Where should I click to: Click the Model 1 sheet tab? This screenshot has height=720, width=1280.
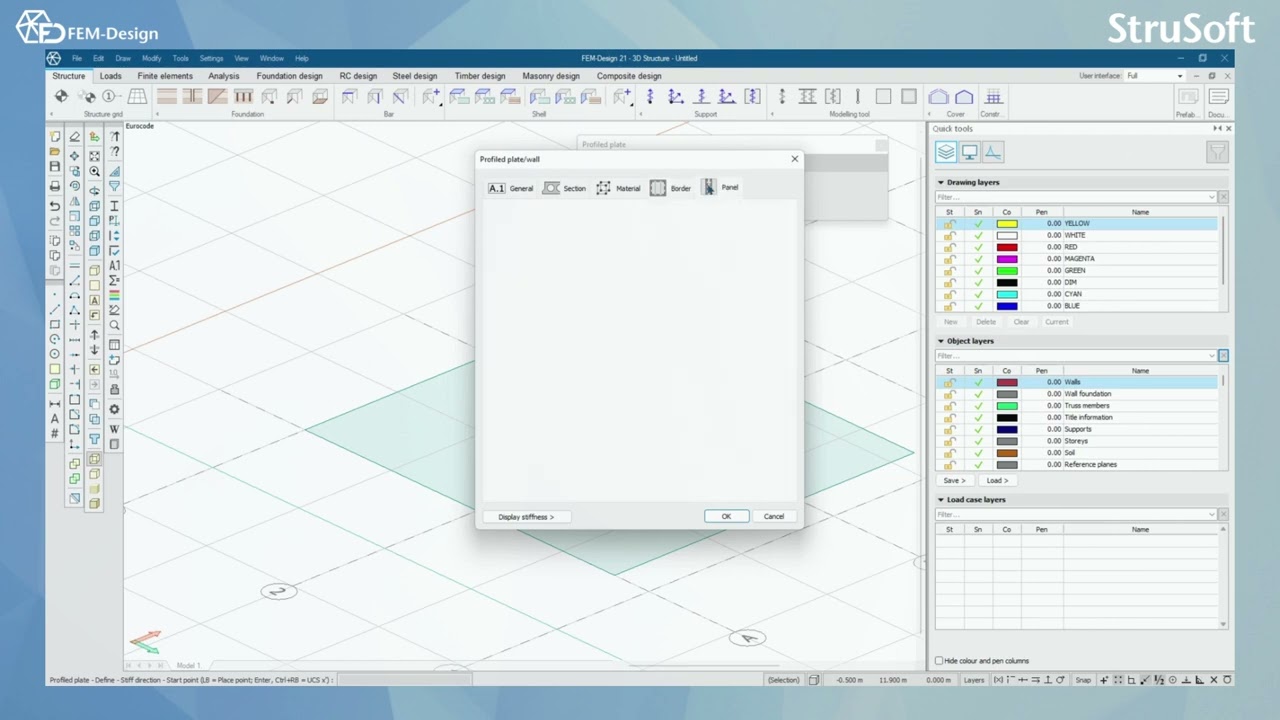(188, 665)
